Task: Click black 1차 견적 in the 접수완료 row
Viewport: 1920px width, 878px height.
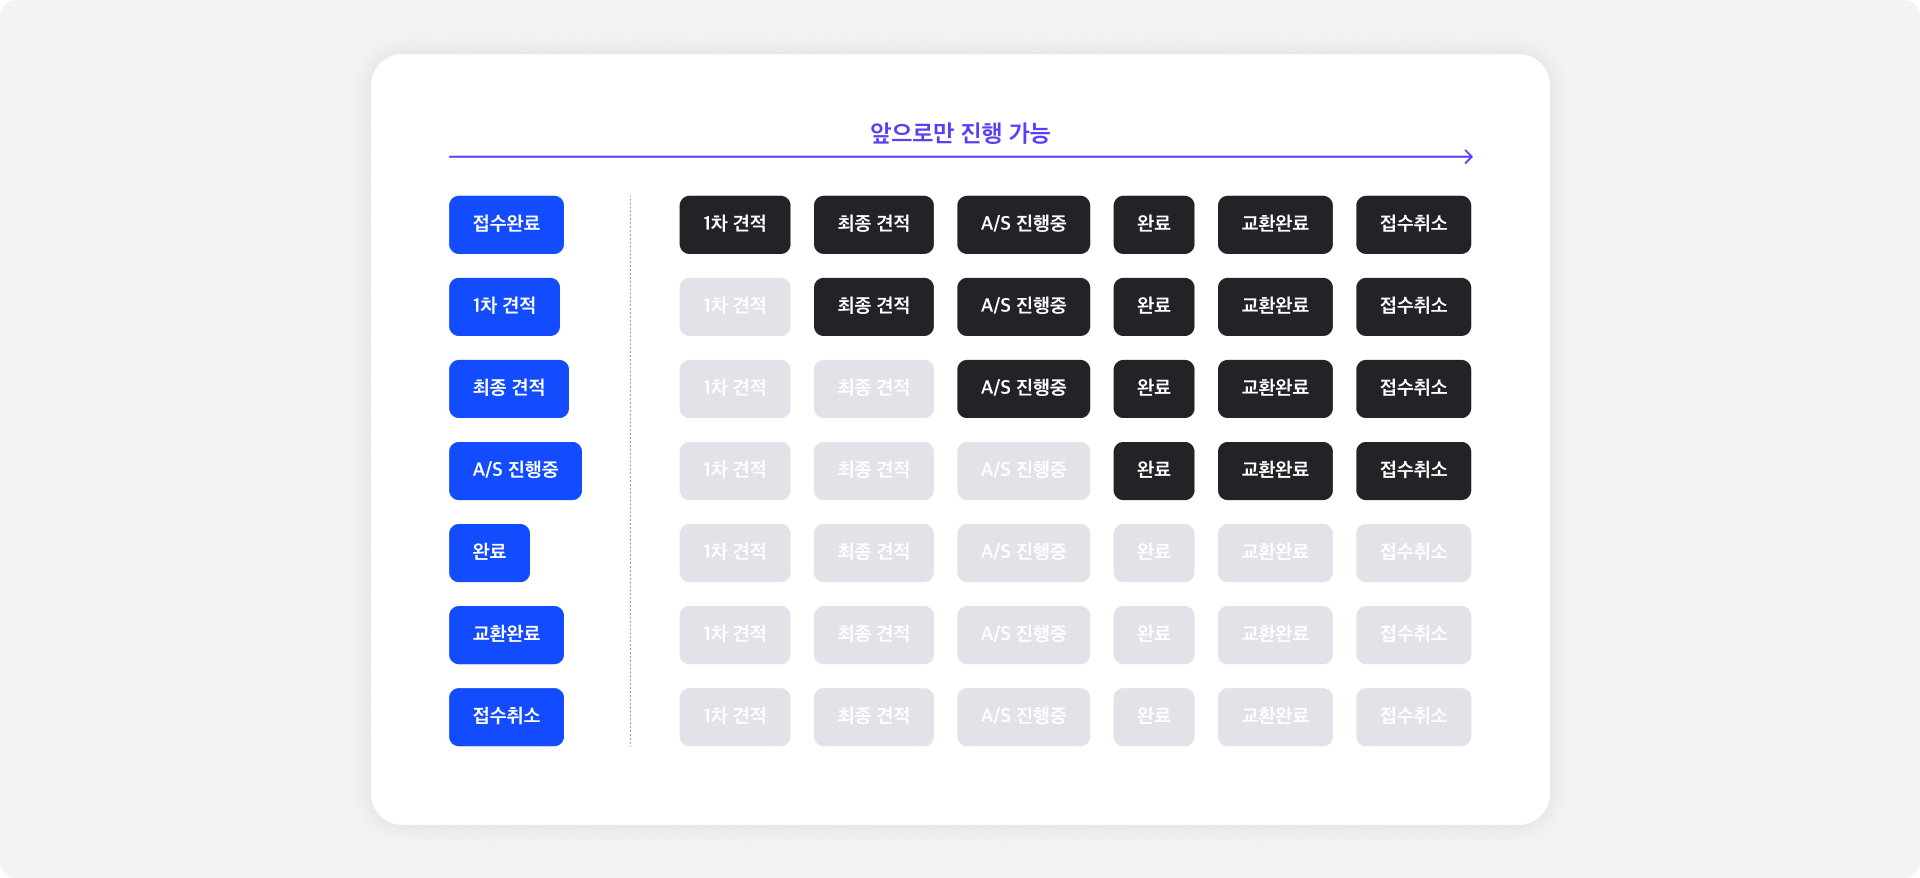Action: click(735, 225)
